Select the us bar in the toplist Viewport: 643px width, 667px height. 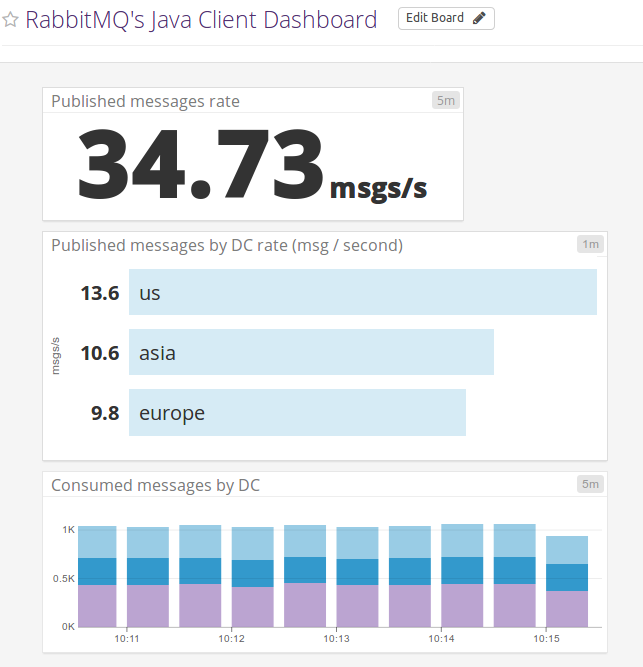[362, 293]
